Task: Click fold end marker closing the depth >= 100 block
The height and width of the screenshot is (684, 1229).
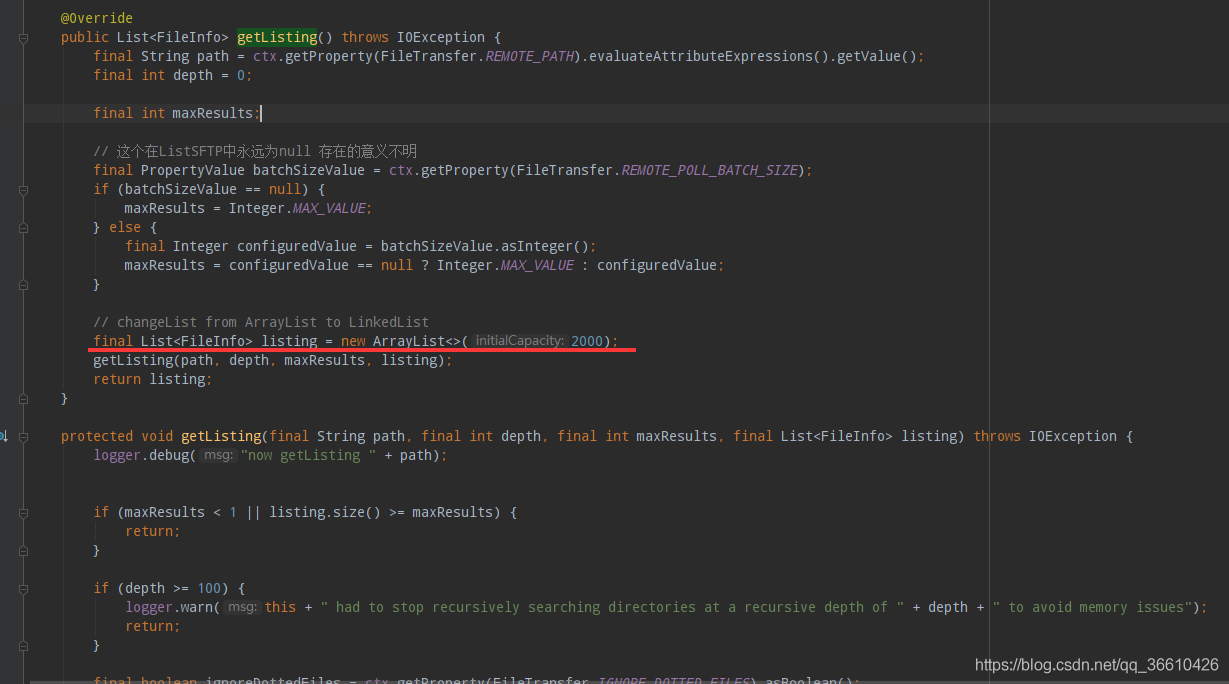Action: coord(23,646)
